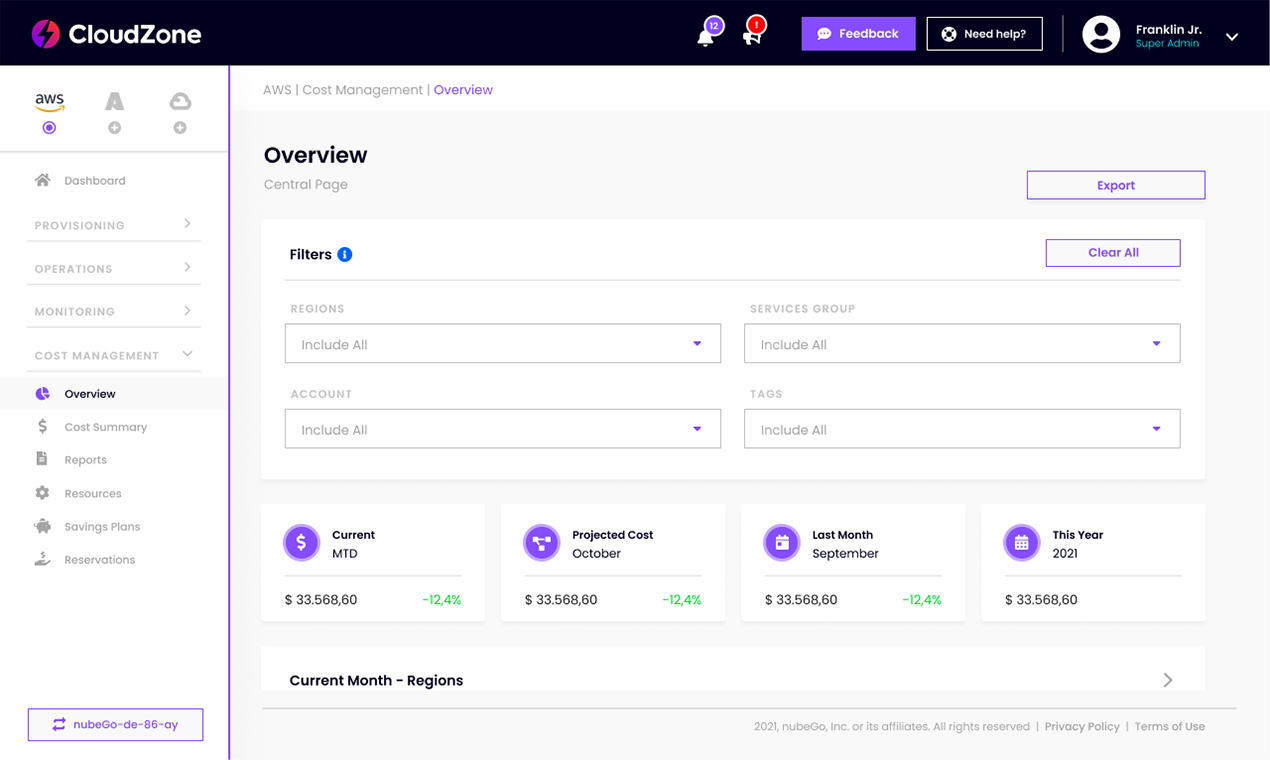Open Reservations in the sidebar
The width and height of the screenshot is (1270, 760).
[x=99, y=560]
